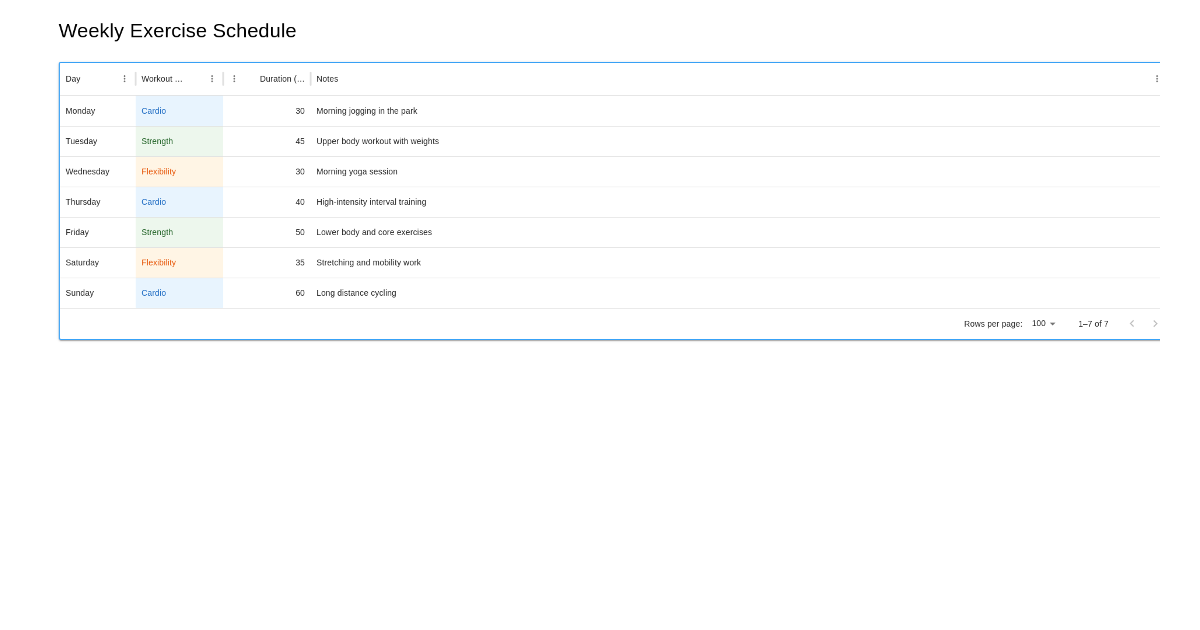The height and width of the screenshot is (630, 1200).
Task: Expand the rows-per-page value selector showing 100
Action: (1043, 323)
